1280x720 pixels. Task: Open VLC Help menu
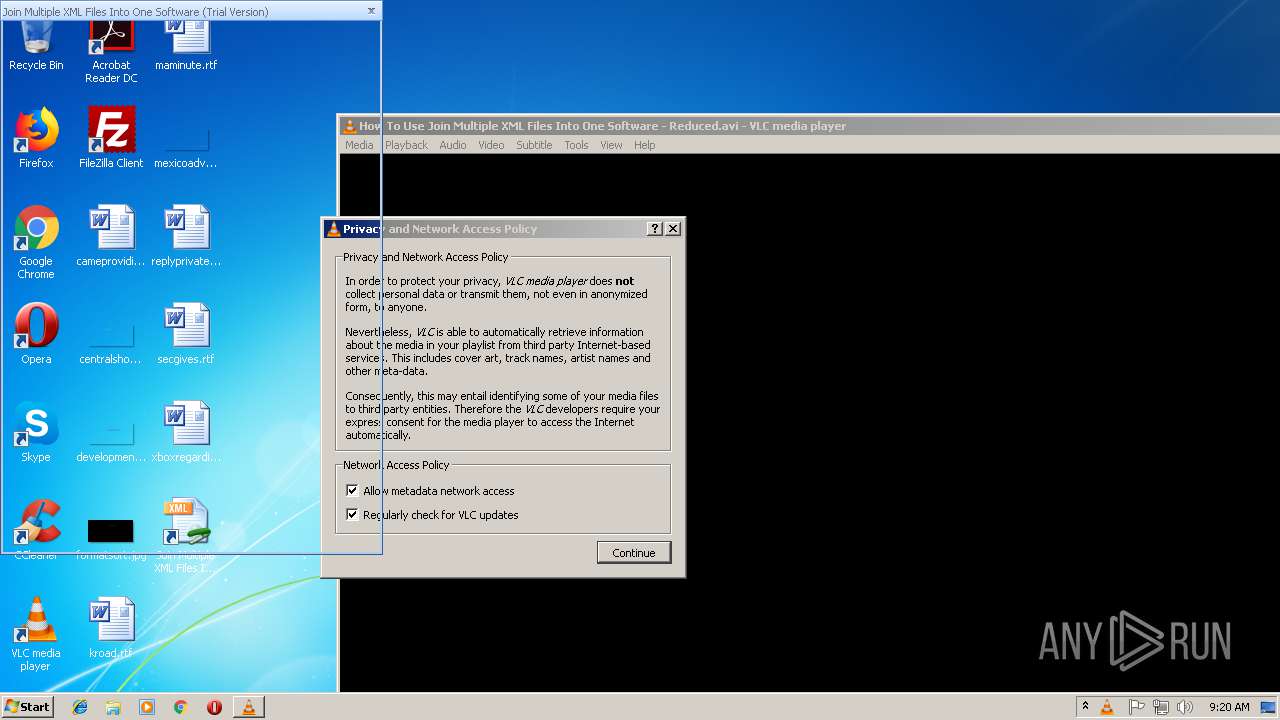[645, 145]
